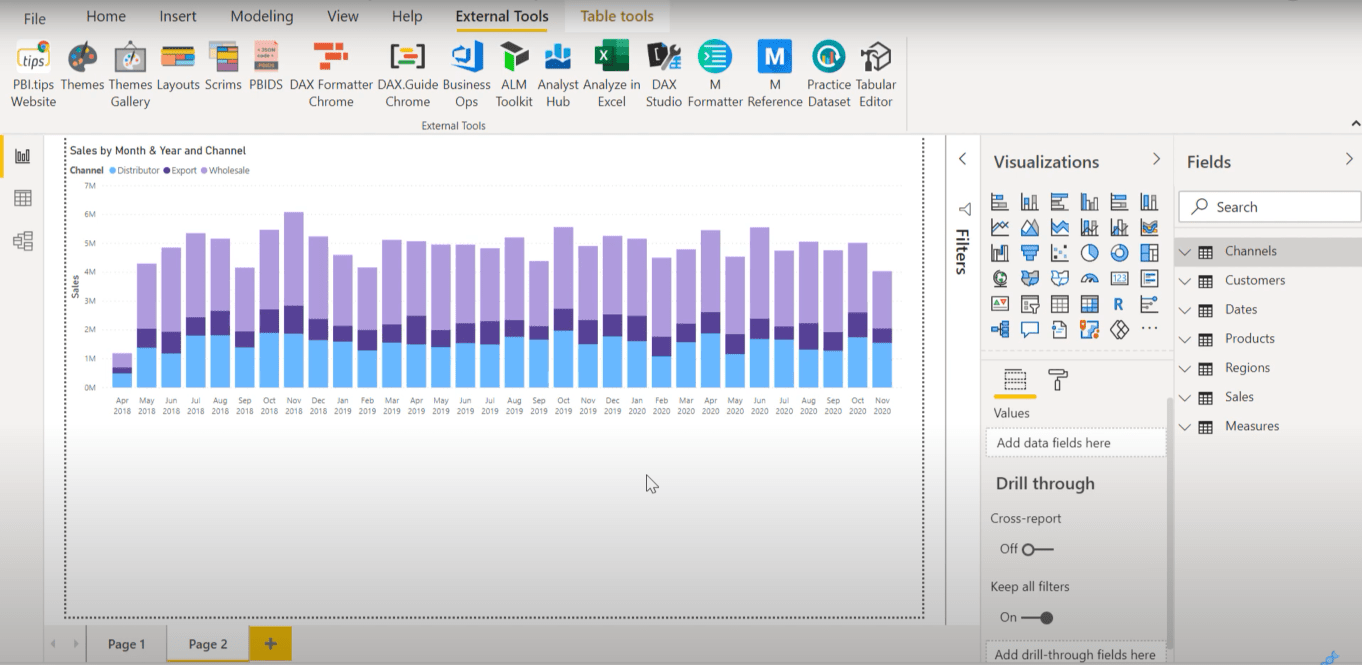Select the slicer visual
The image size is (1362, 665).
tap(1030, 304)
